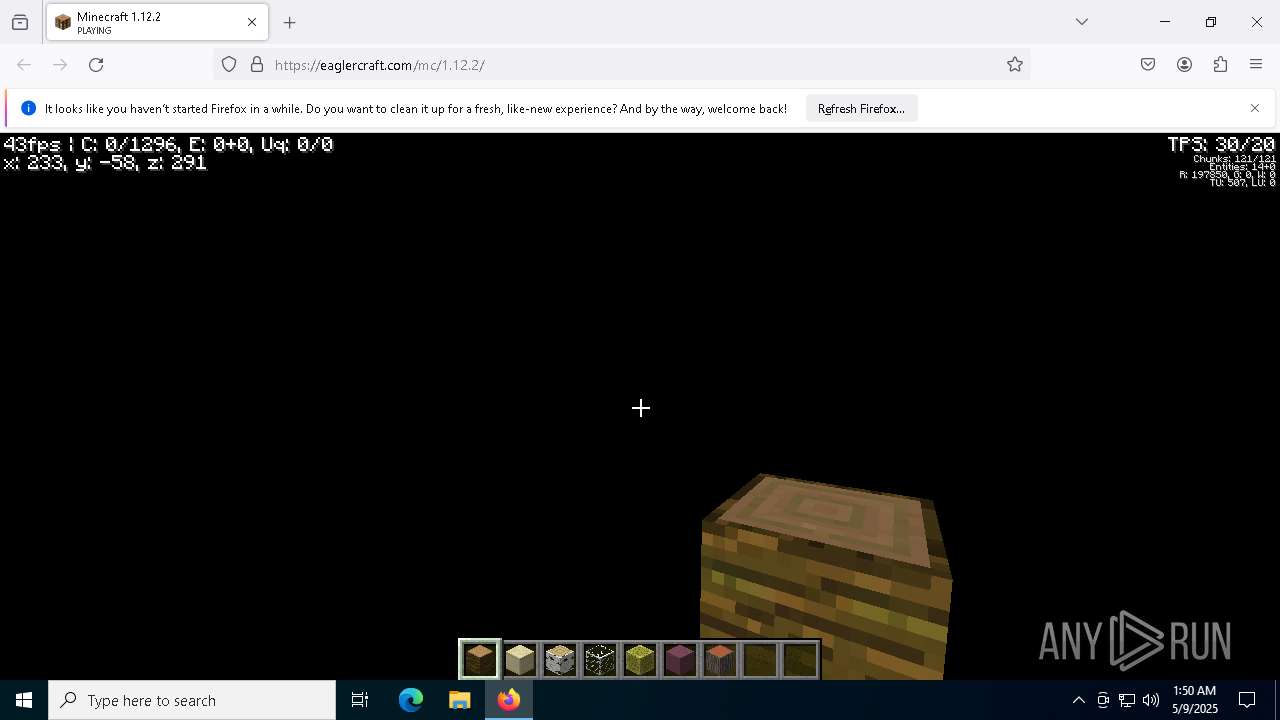Image resolution: width=1280 pixels, height=720 pixels.
Task: Open the clock showing 1:50 AM
Action: 1195,700
